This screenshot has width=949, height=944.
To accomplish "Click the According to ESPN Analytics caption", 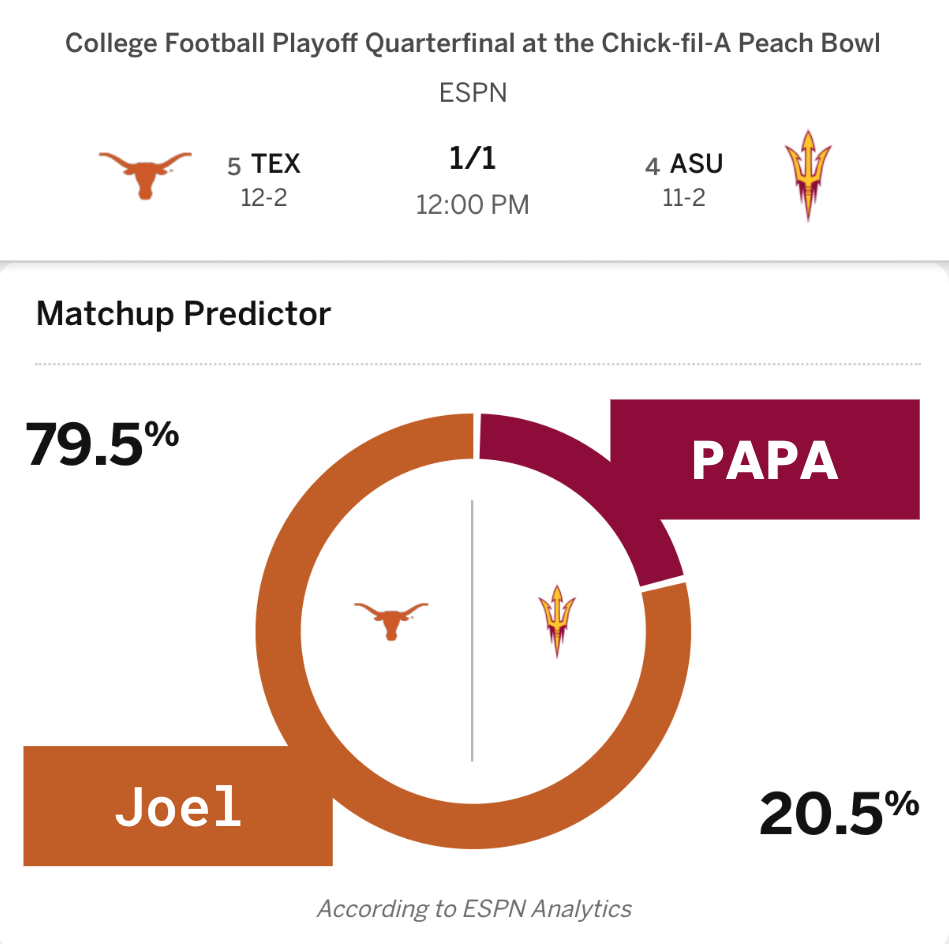I will tap(474, 908).
